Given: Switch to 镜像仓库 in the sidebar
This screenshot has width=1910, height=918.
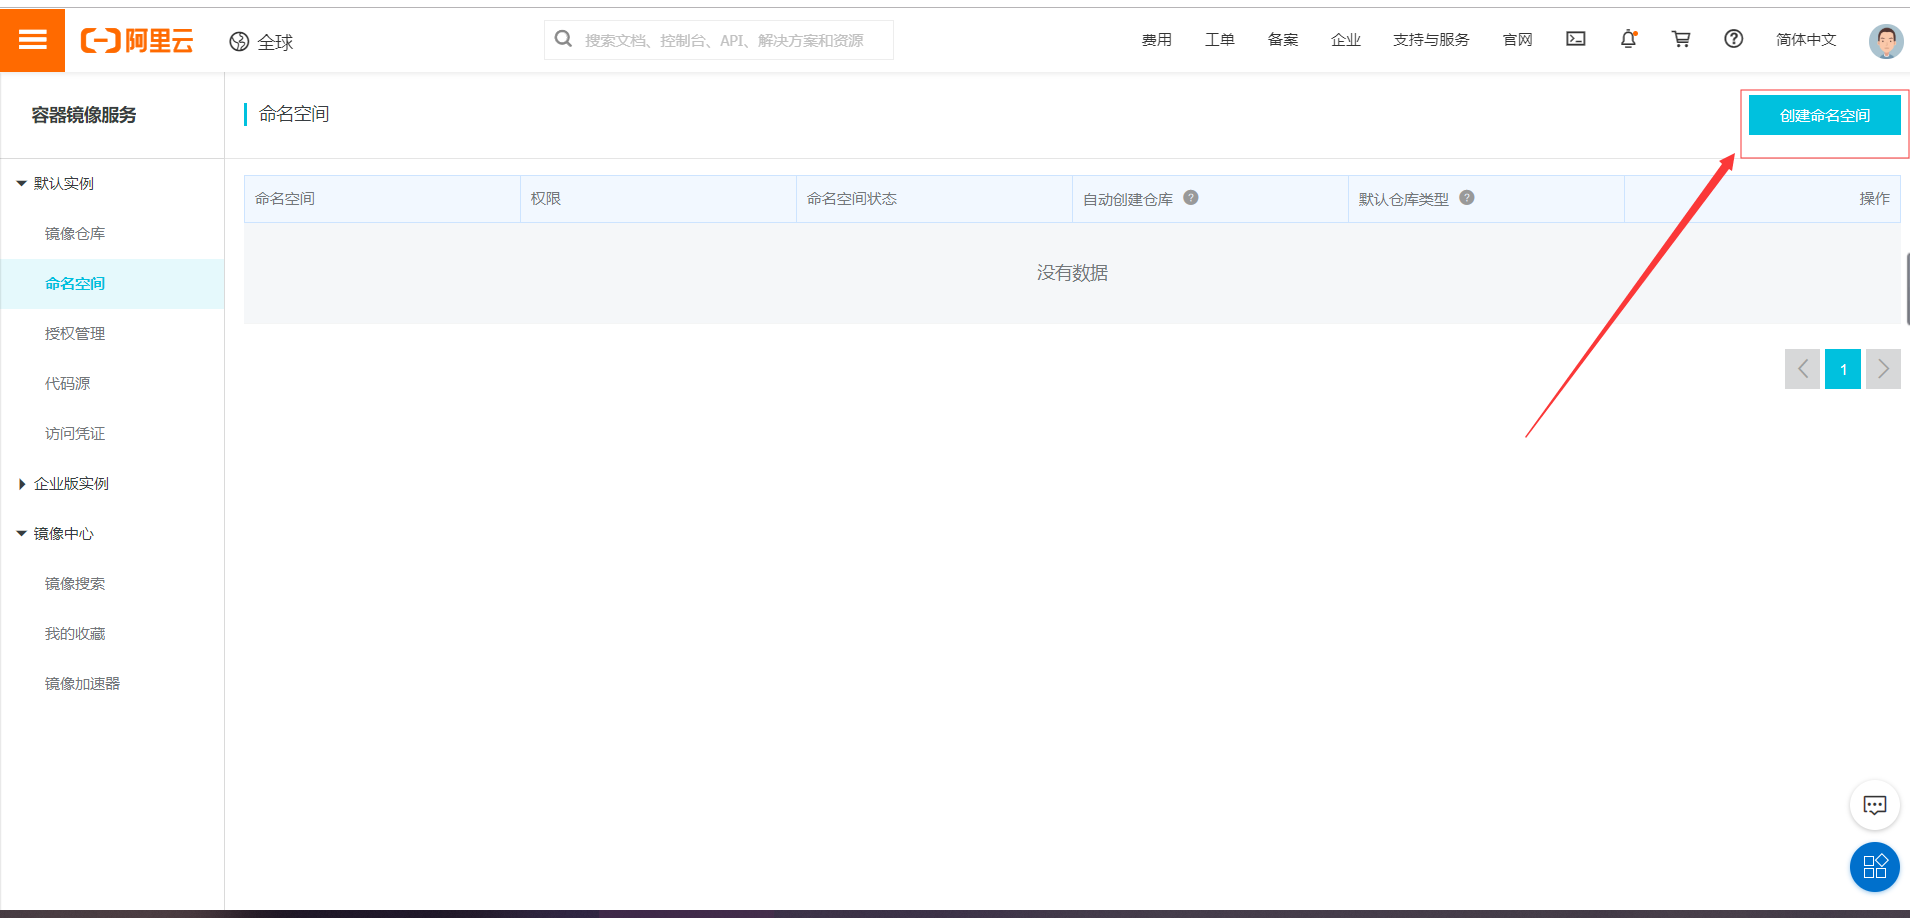Looking at the screenshot, I should coord(75,233).
